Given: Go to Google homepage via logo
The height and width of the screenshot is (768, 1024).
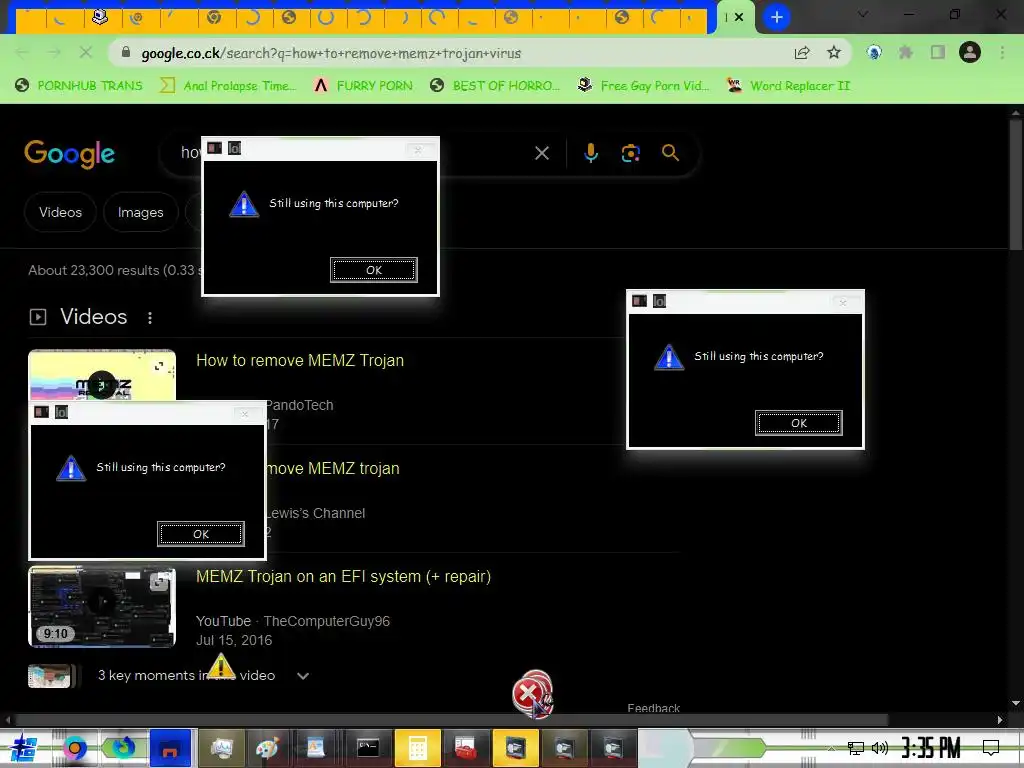Looking at the screenshot, I should (x=69, y=154).
